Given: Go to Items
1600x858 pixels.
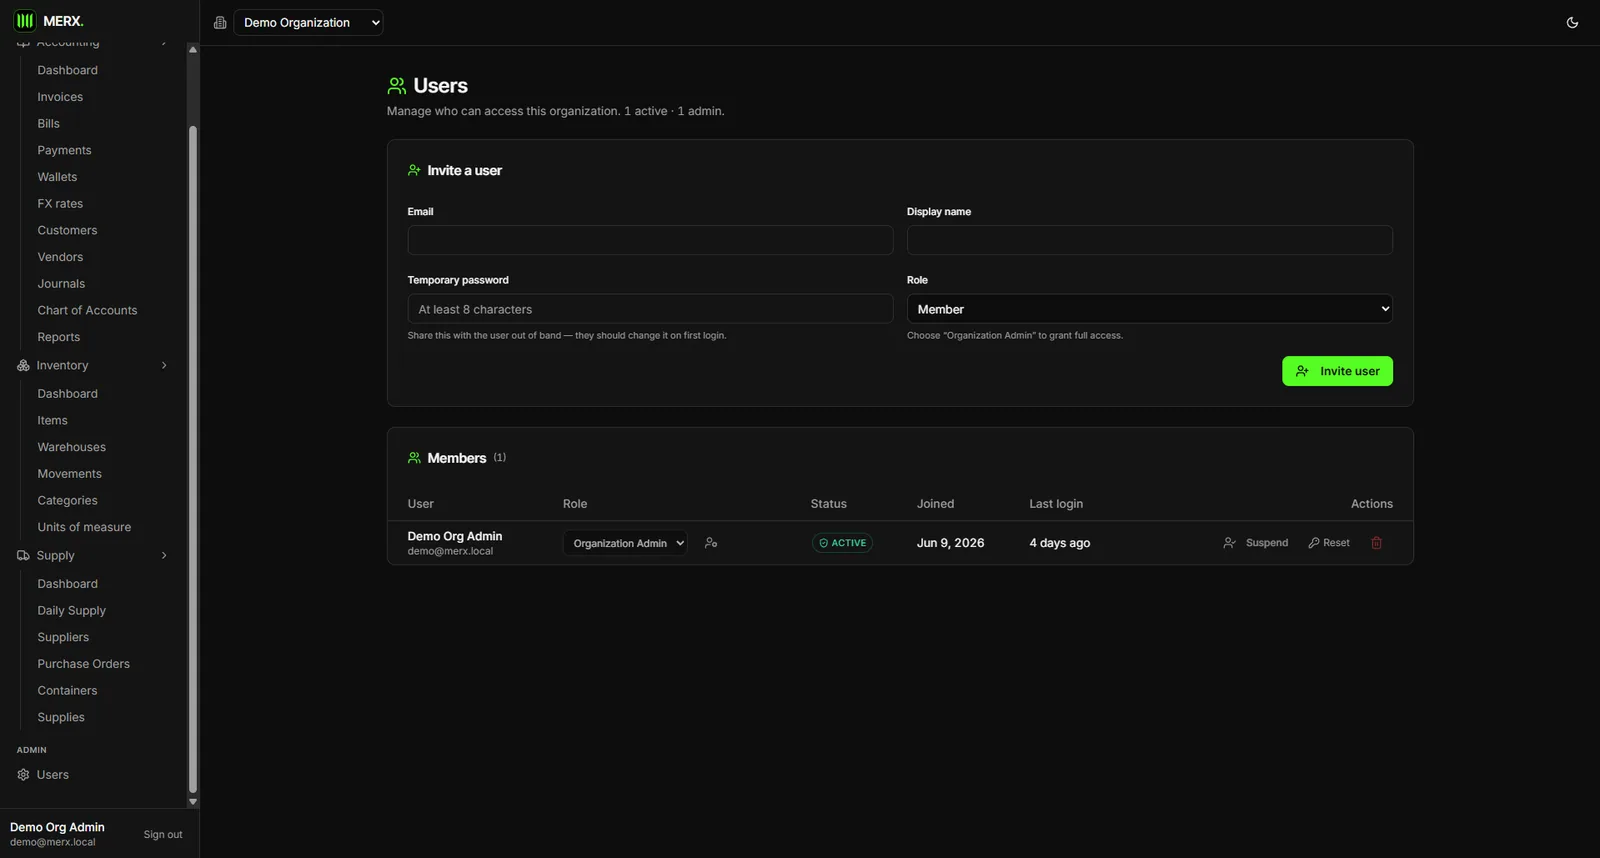Looking at the screenshot, I should pyautogui.click(x=52, y=421).
